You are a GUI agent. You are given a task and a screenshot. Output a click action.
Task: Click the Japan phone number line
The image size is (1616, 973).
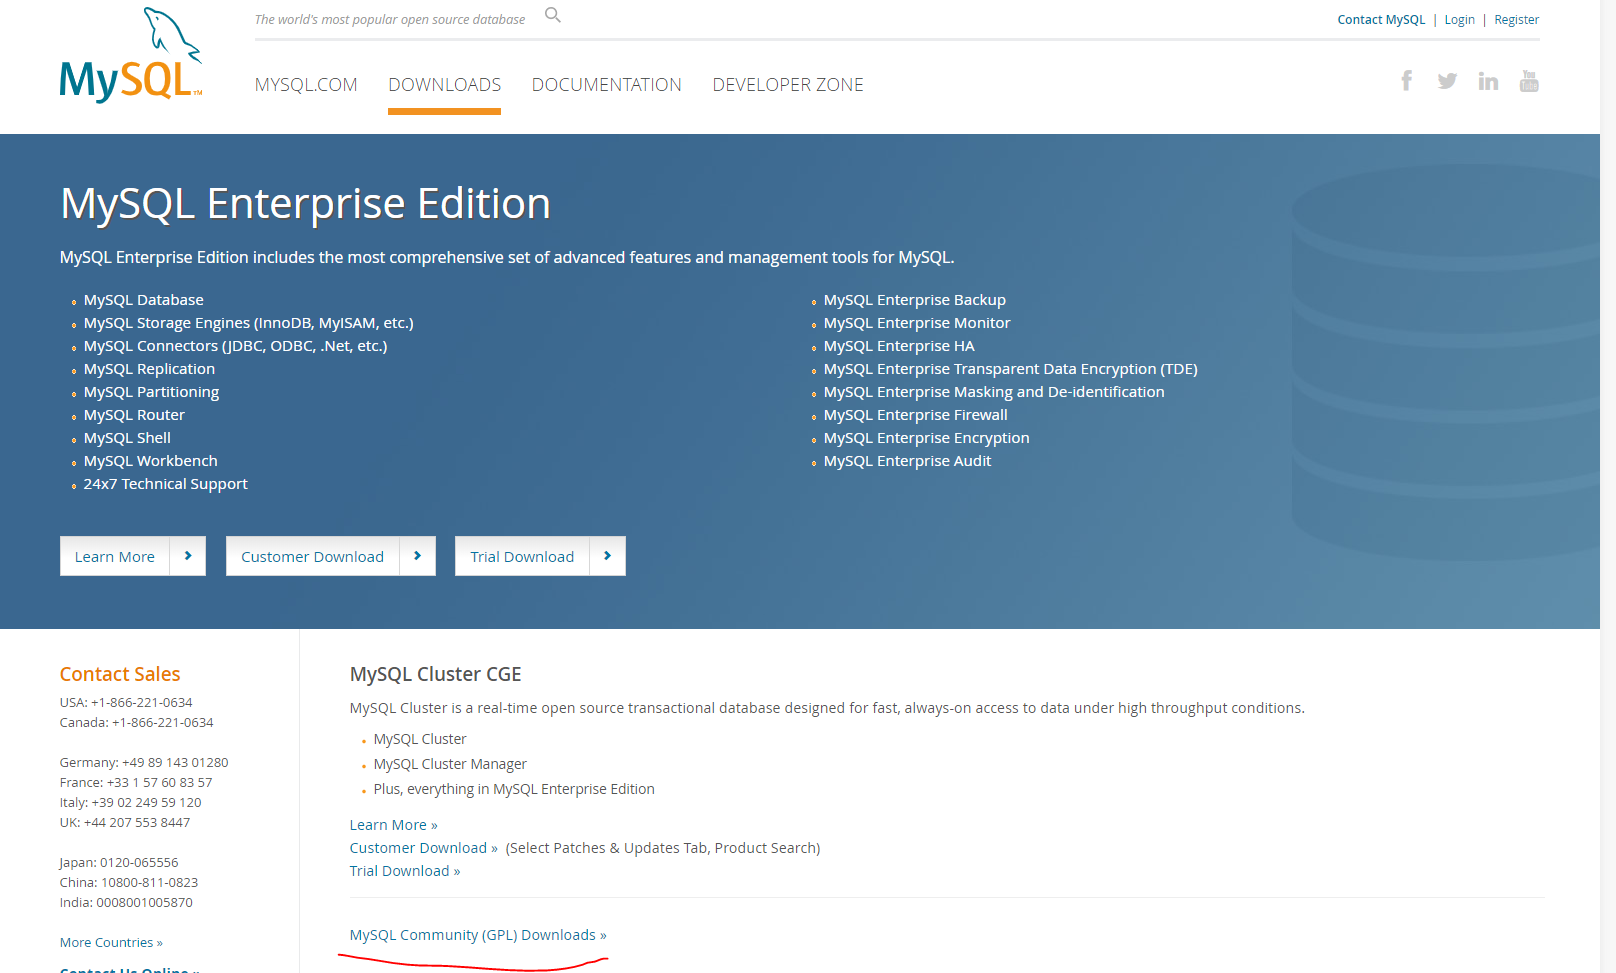pyautogui.click(x=119, y=863)
